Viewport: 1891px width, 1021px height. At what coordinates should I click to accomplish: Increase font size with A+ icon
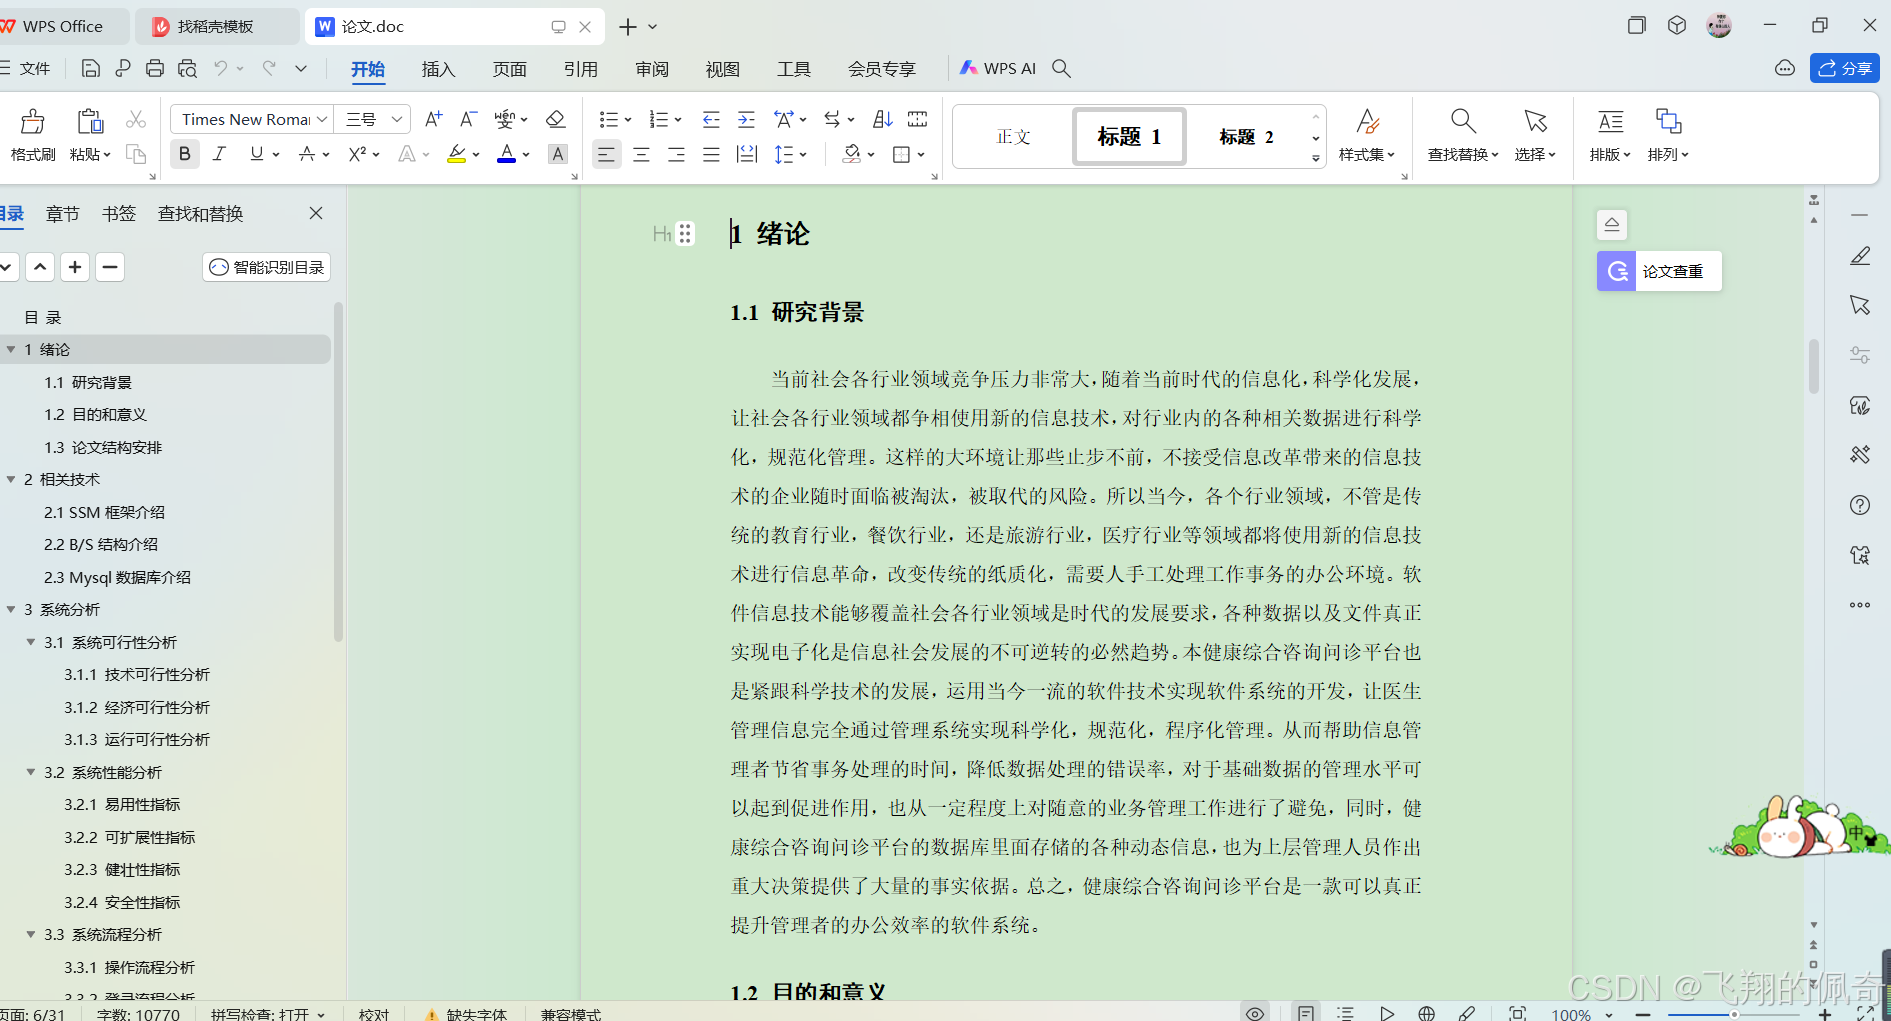coord(433,119)
